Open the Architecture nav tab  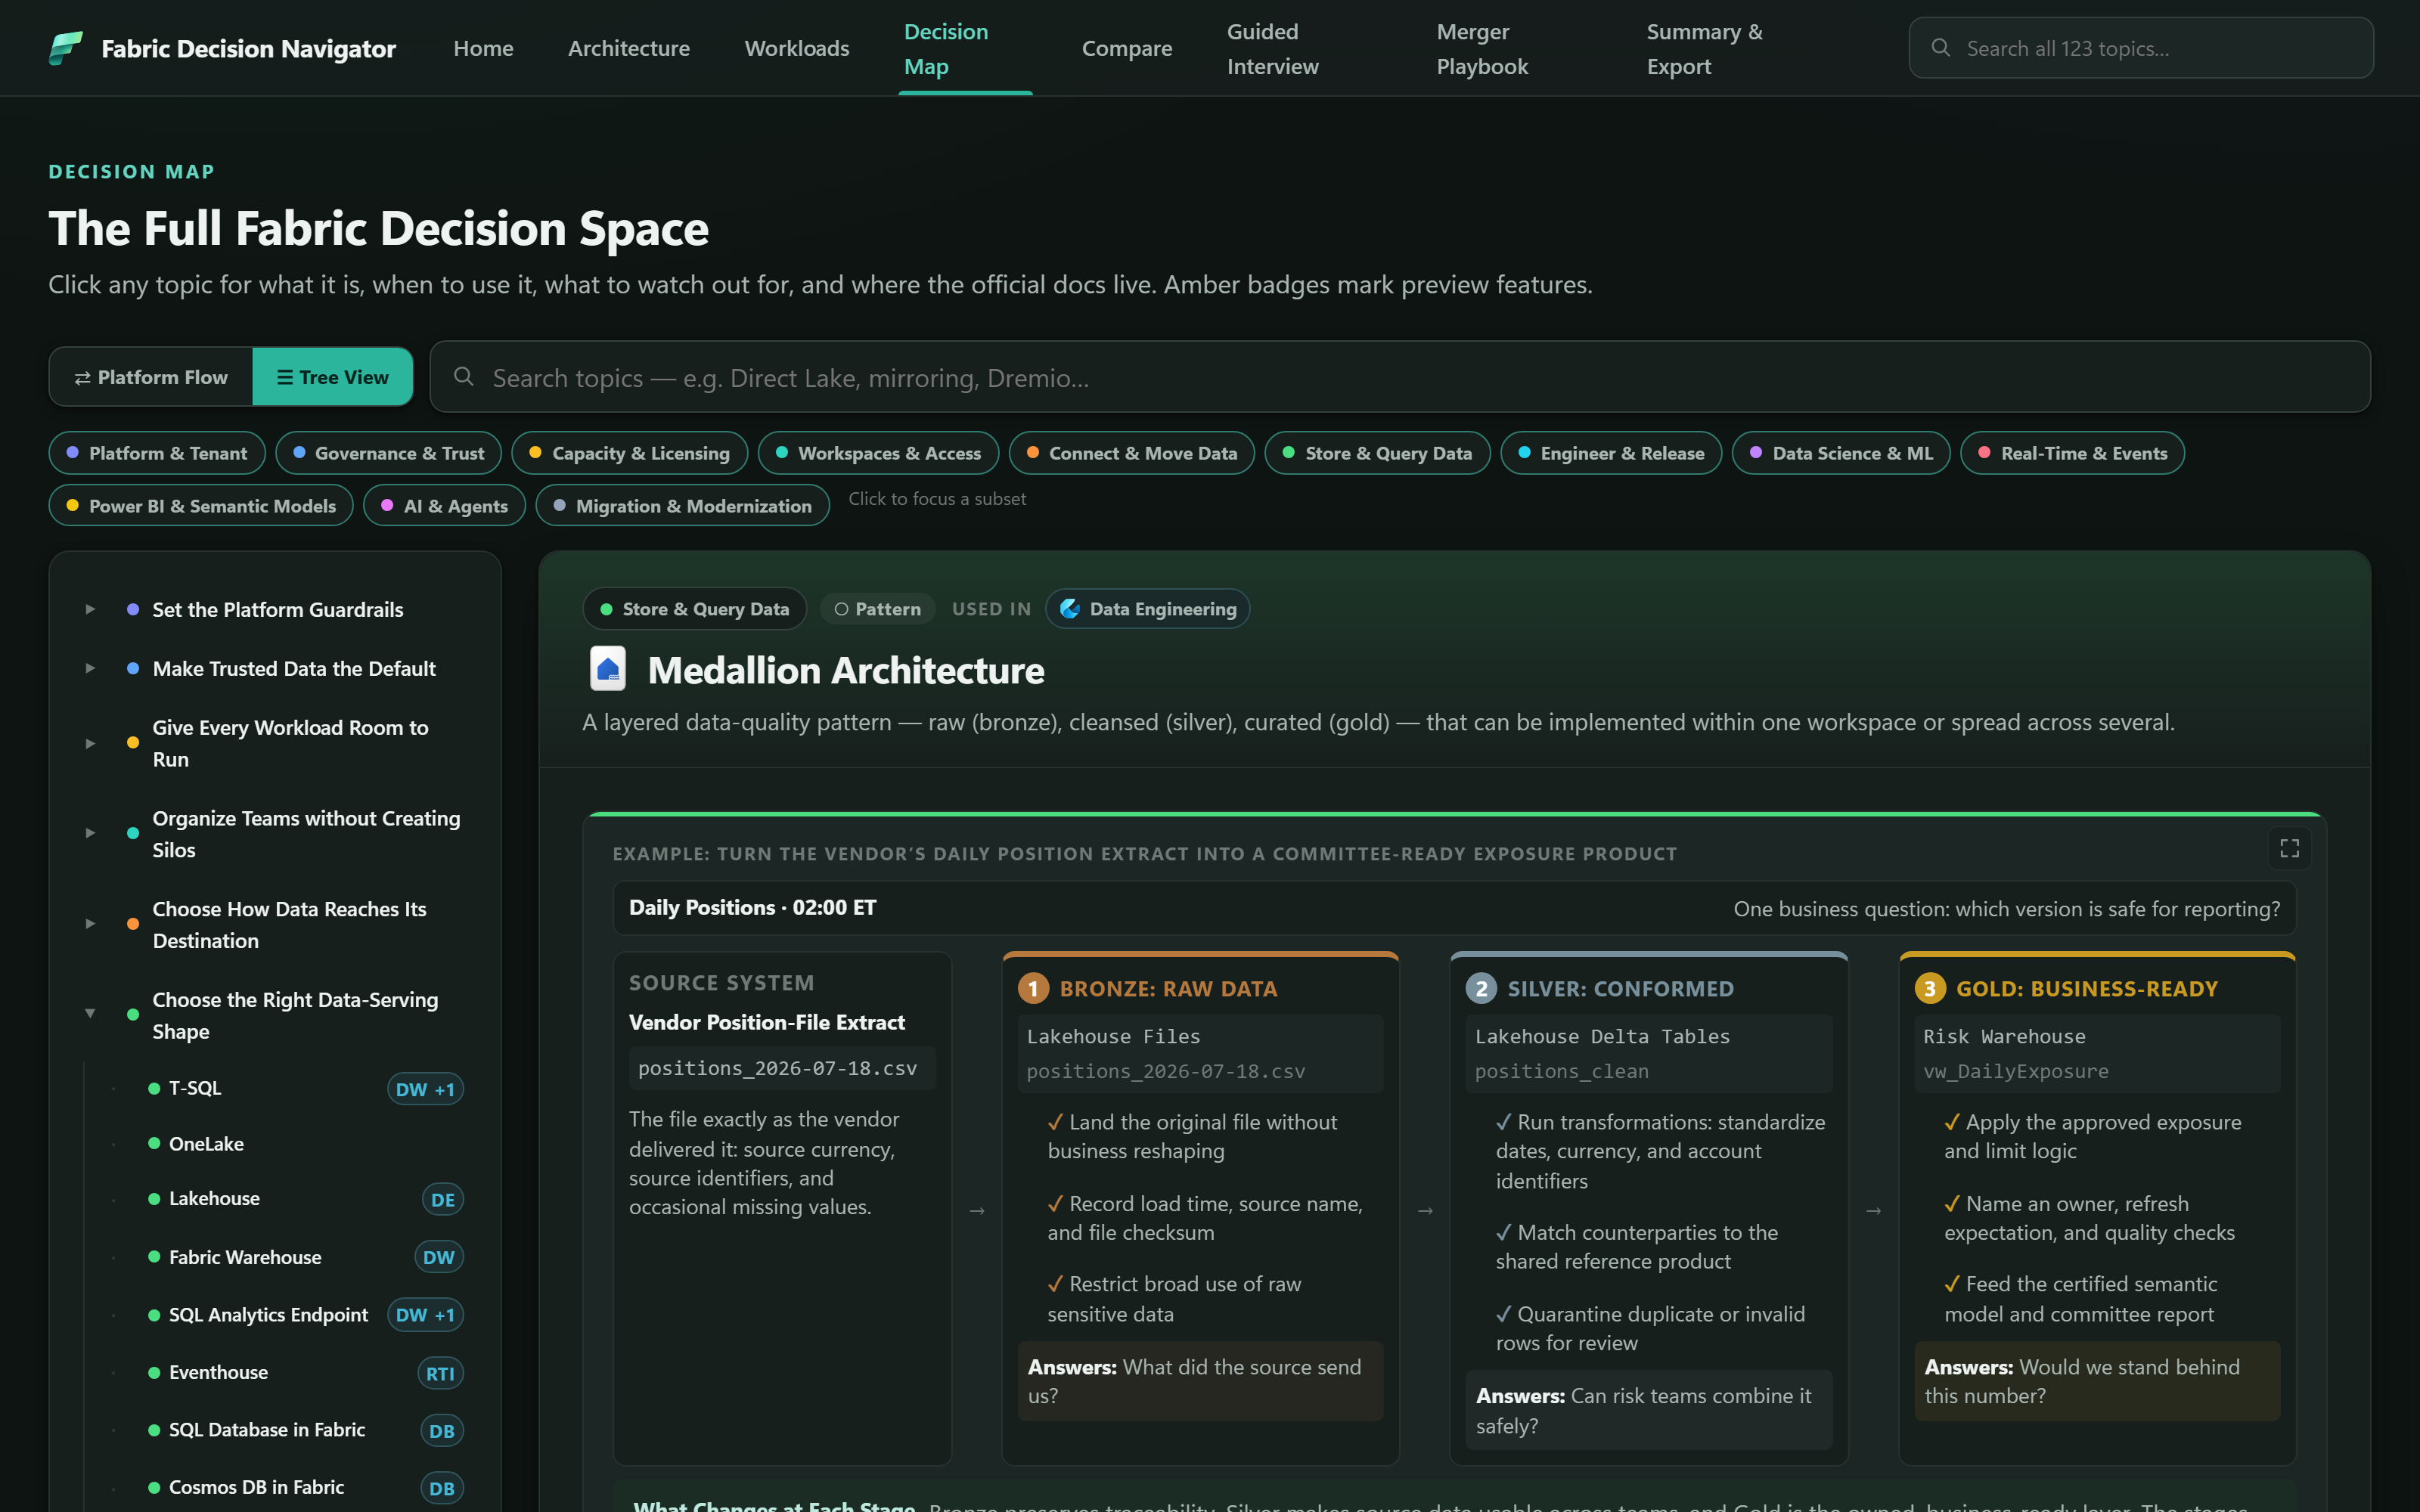629,48
